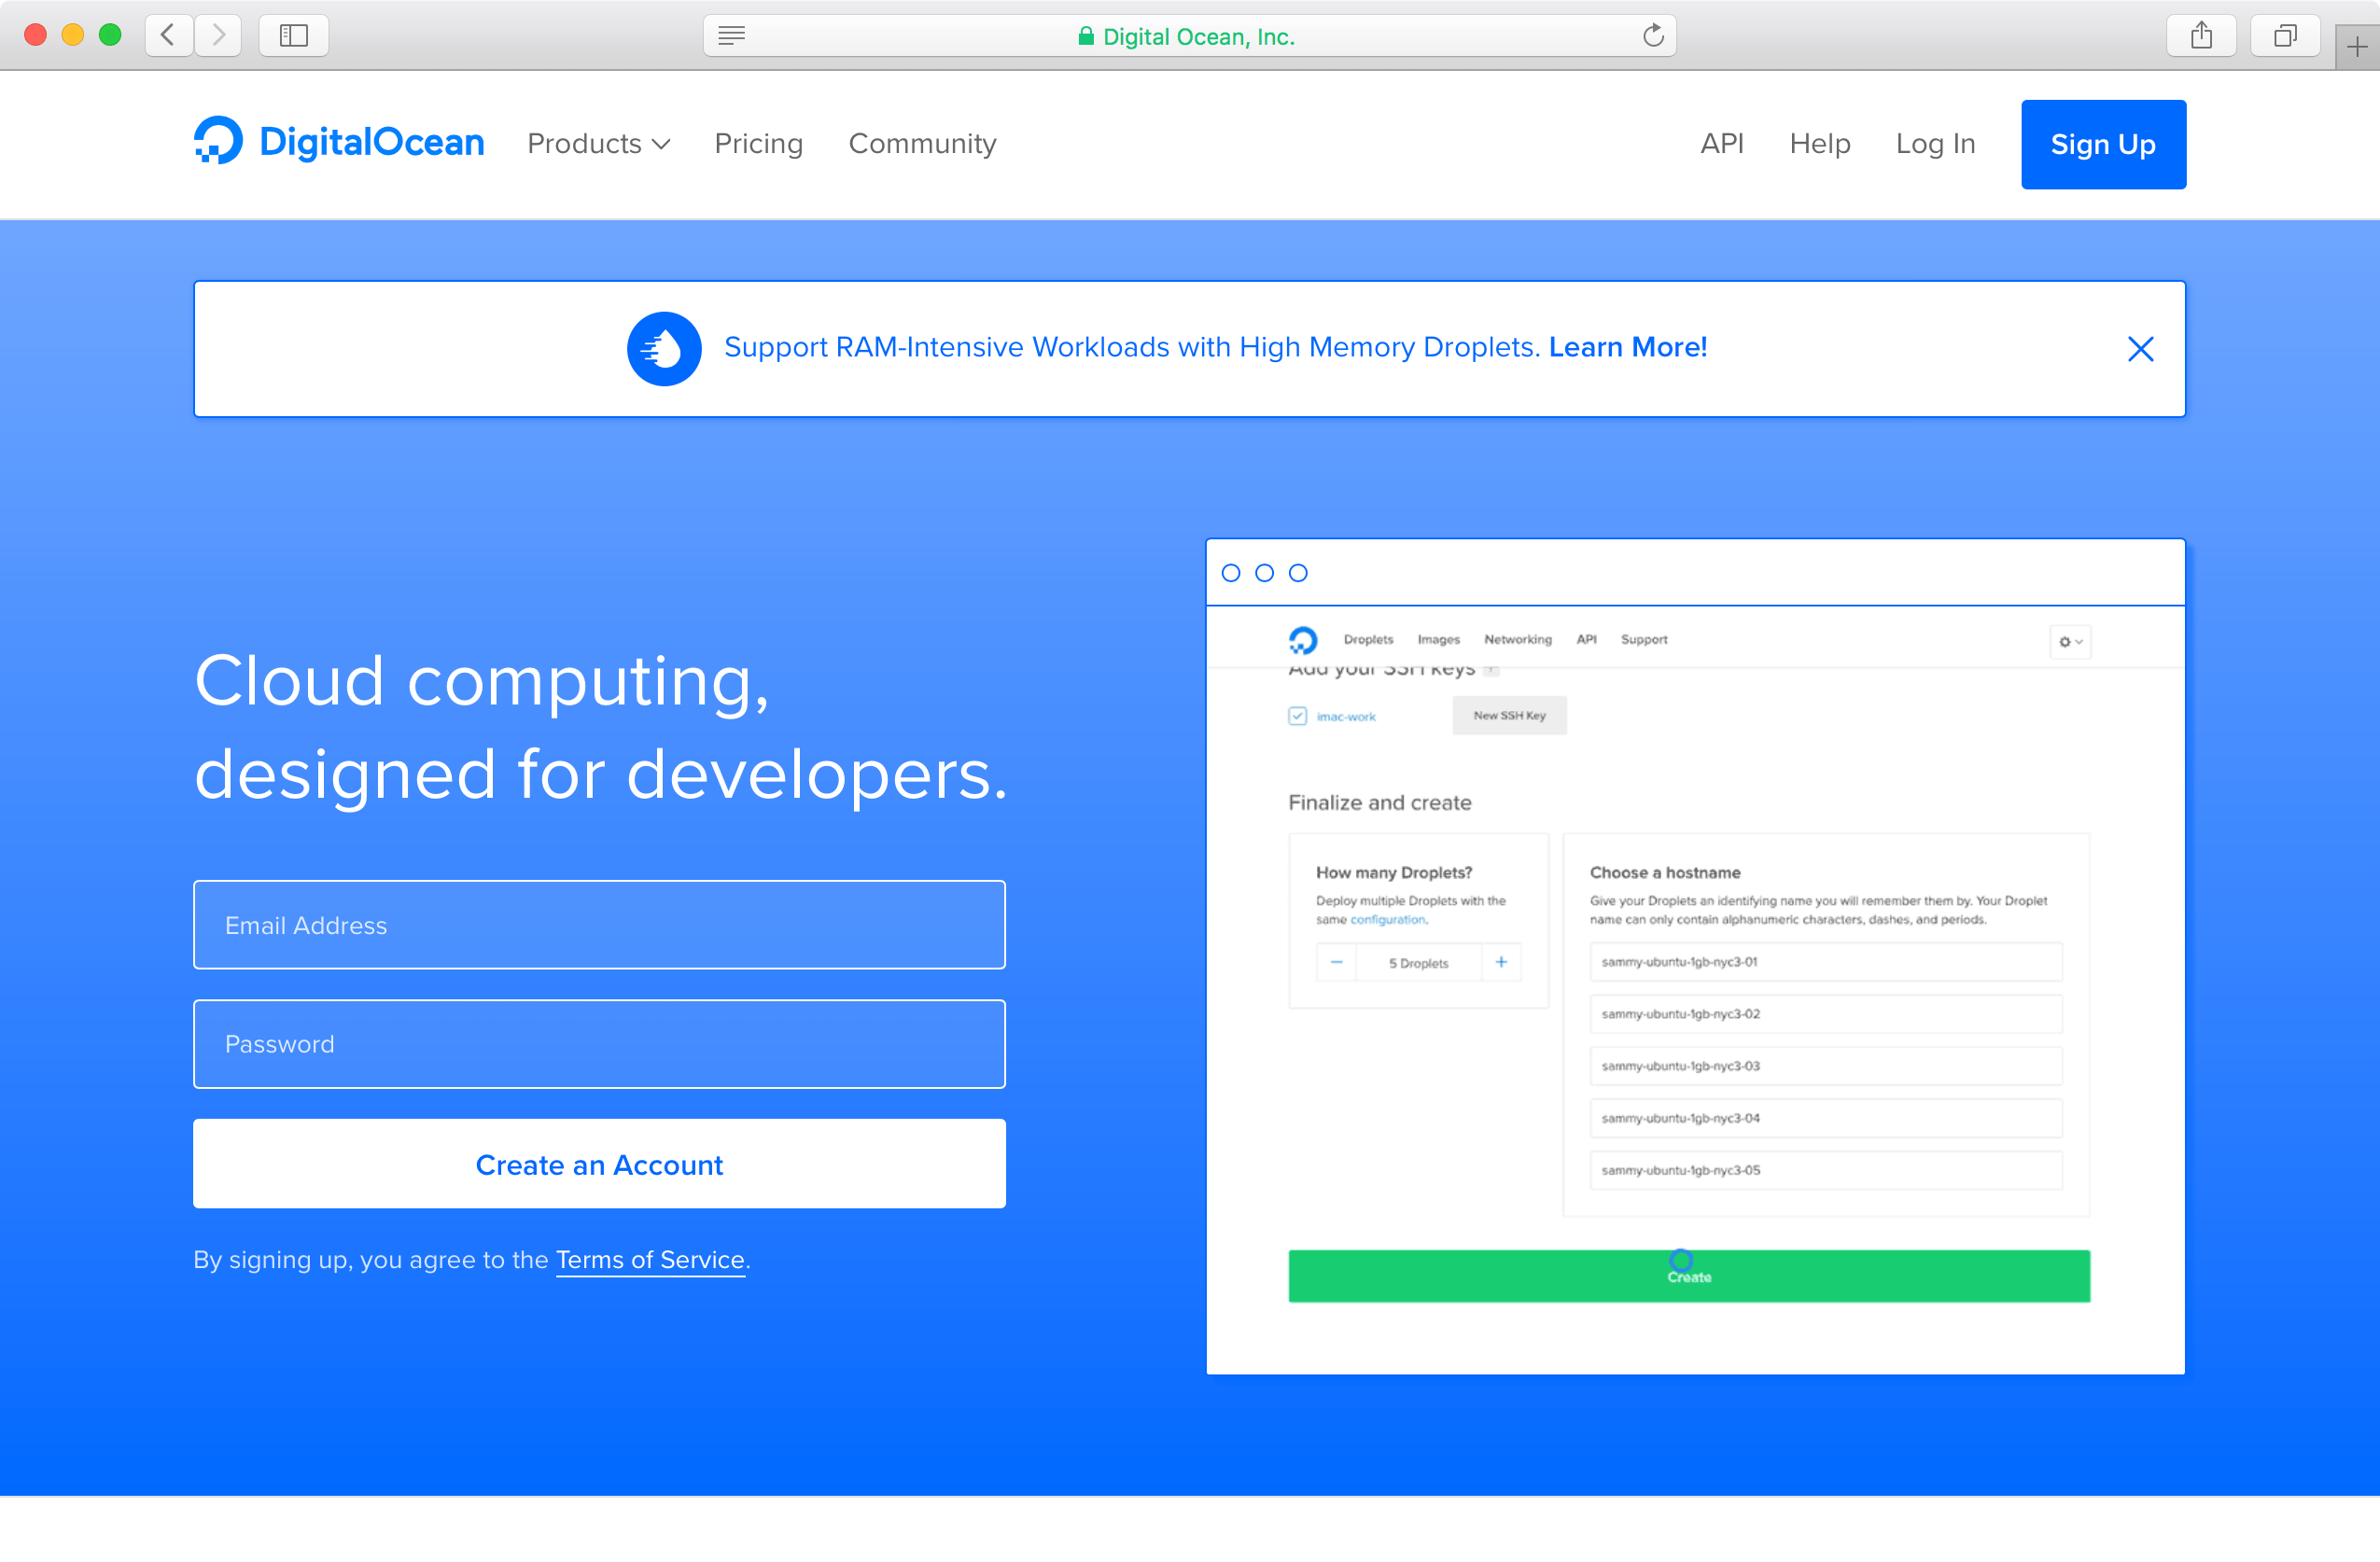2380x1562 pixels.
Task: Open the Terms of Service link
Action: [x=650, y=1259]
